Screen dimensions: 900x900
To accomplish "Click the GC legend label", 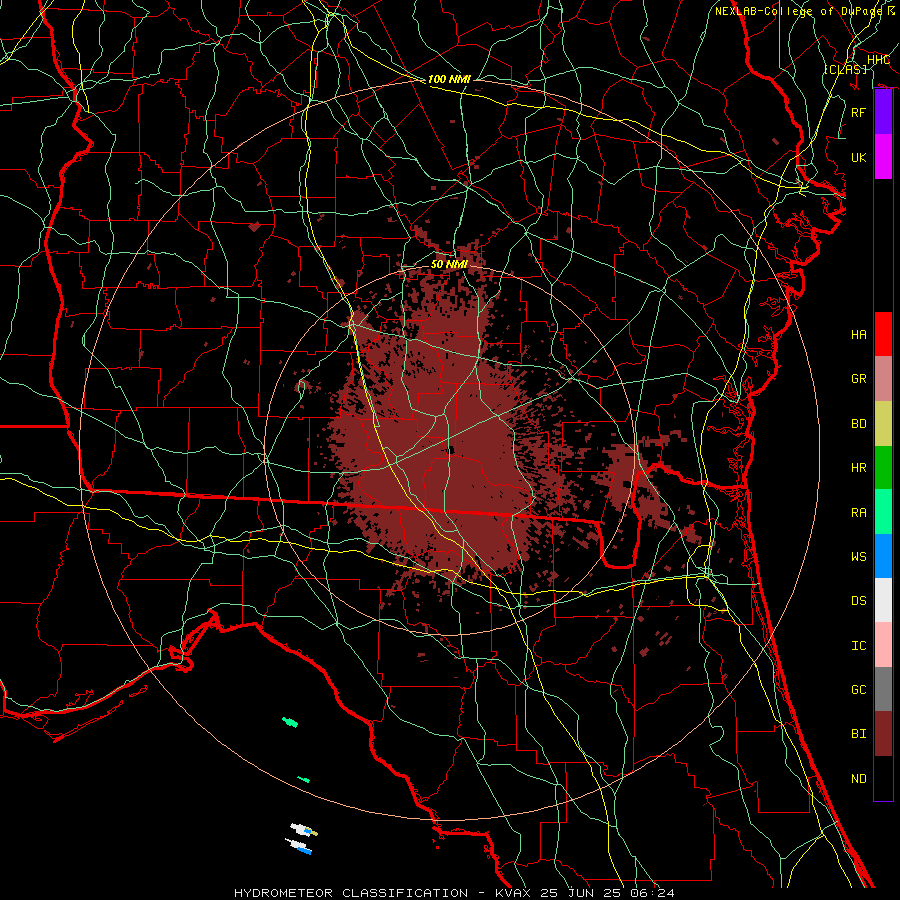I will pos(858,689).
